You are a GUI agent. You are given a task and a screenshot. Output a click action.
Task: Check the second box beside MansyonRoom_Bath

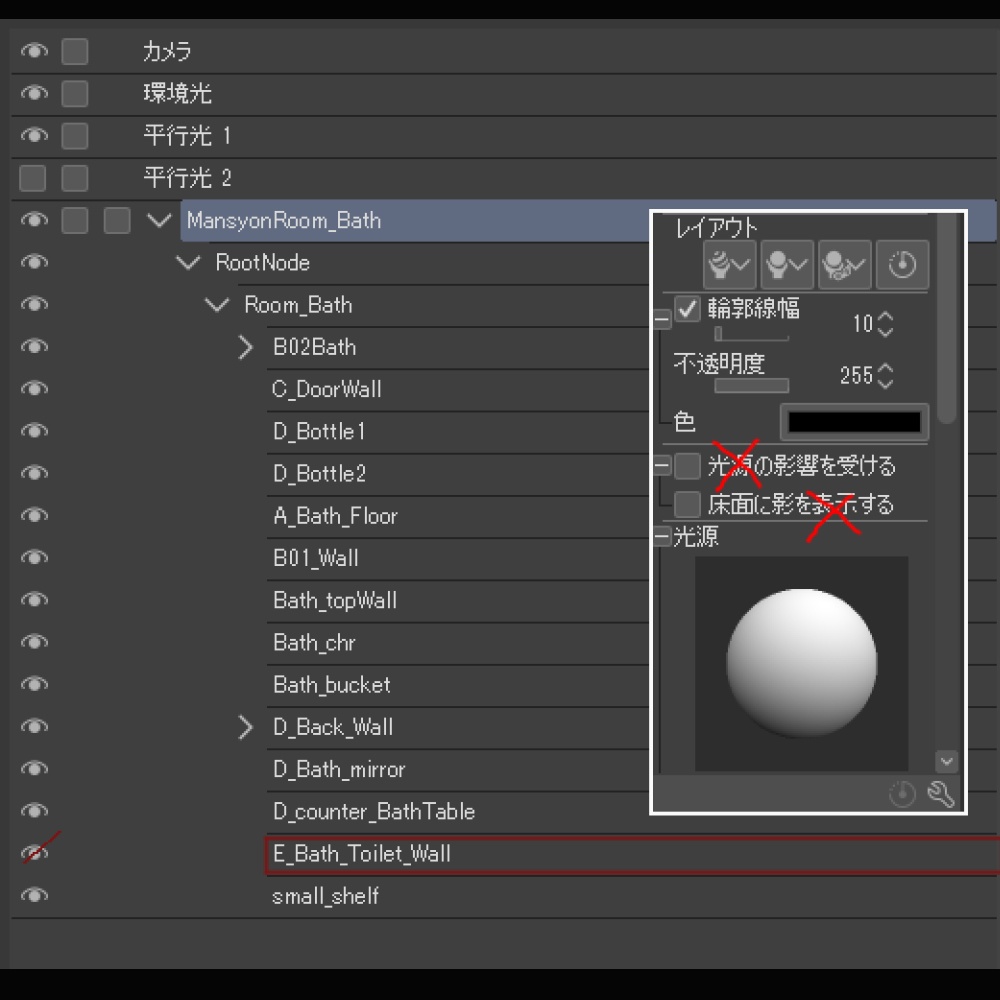click(x=117, y=220)
